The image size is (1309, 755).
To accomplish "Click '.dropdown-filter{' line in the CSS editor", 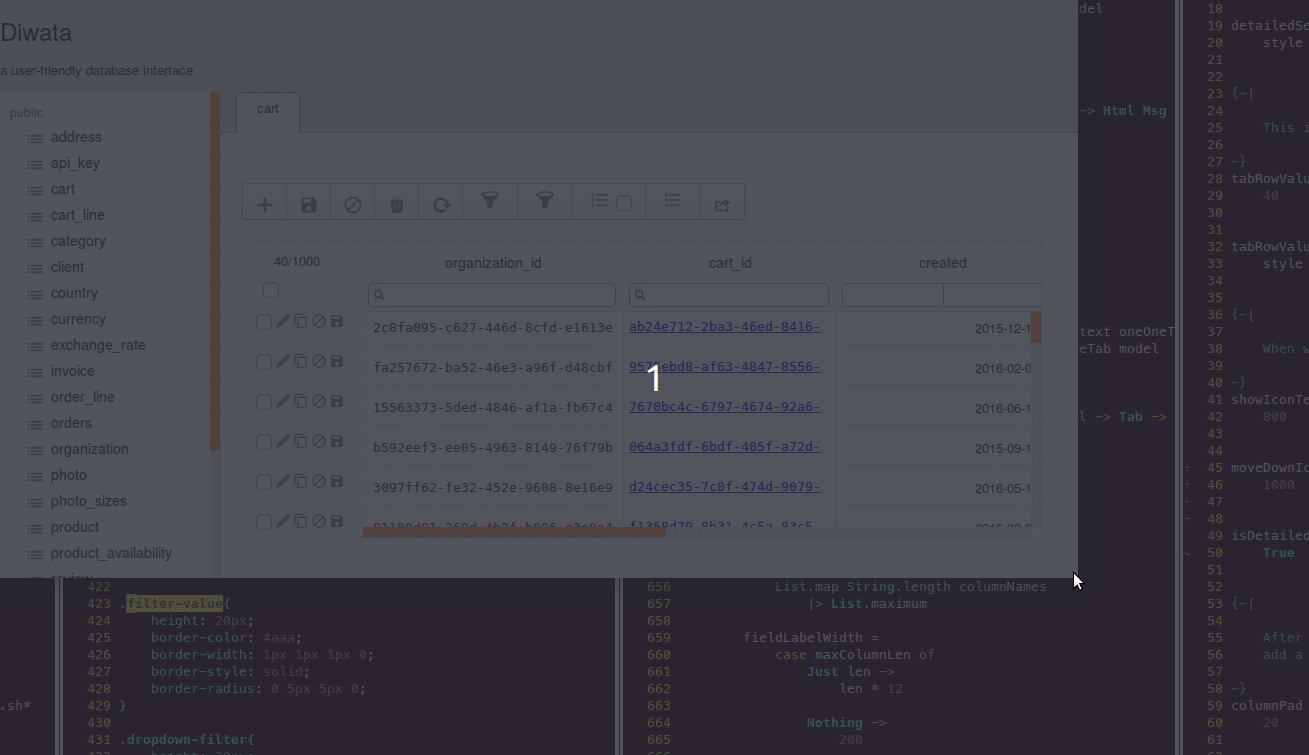I will pos(187,739).
